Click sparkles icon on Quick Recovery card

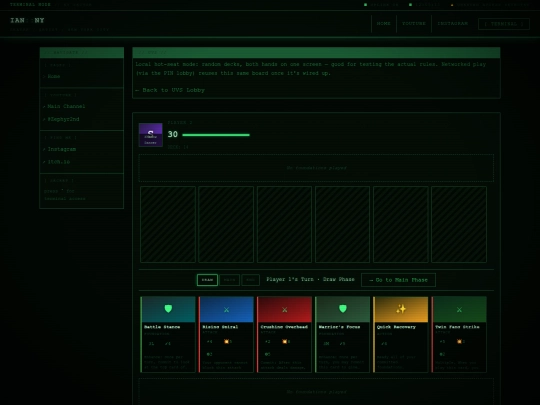(401, 309)
